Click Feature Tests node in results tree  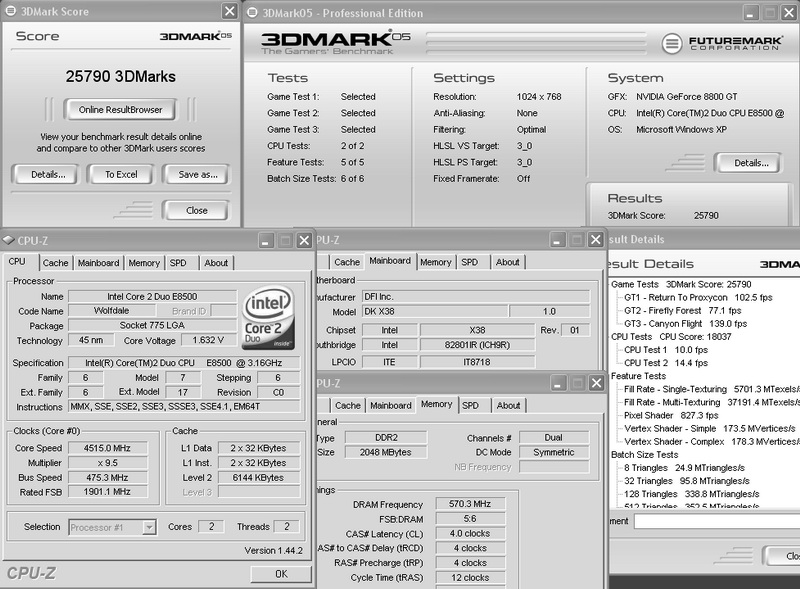(x=638, y=376)
